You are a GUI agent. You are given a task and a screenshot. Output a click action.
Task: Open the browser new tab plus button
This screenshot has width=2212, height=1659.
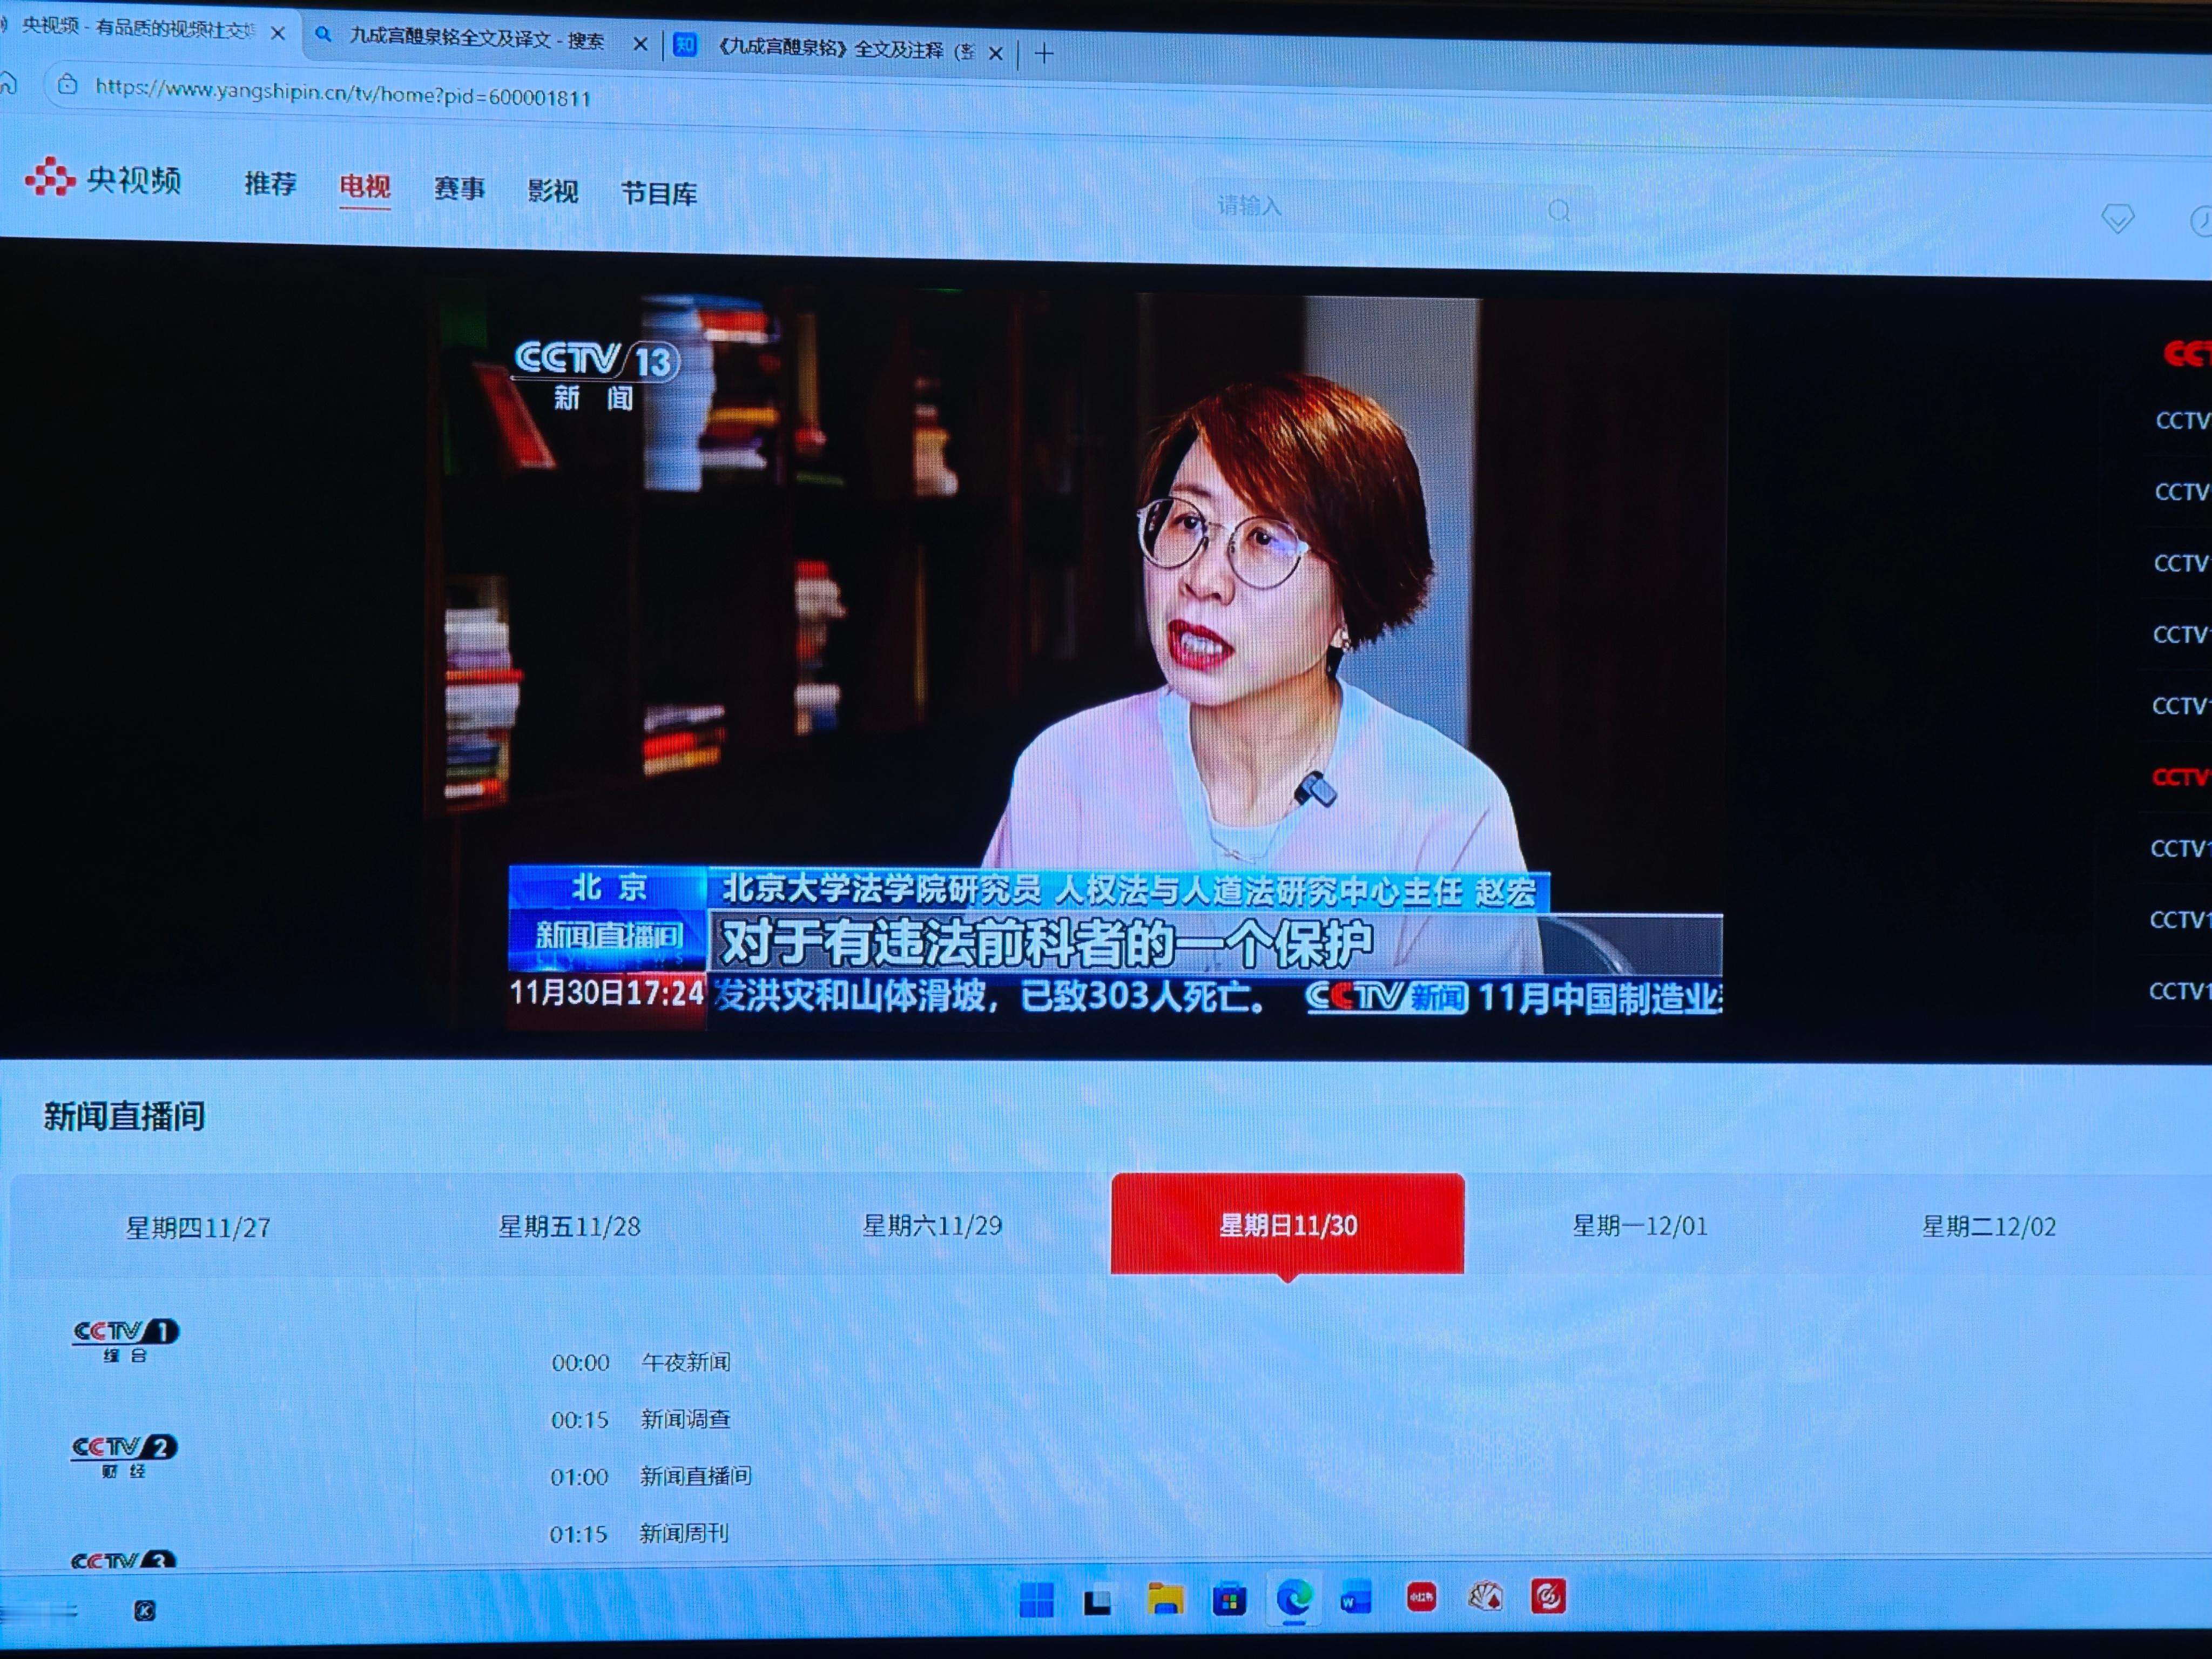1044,53
